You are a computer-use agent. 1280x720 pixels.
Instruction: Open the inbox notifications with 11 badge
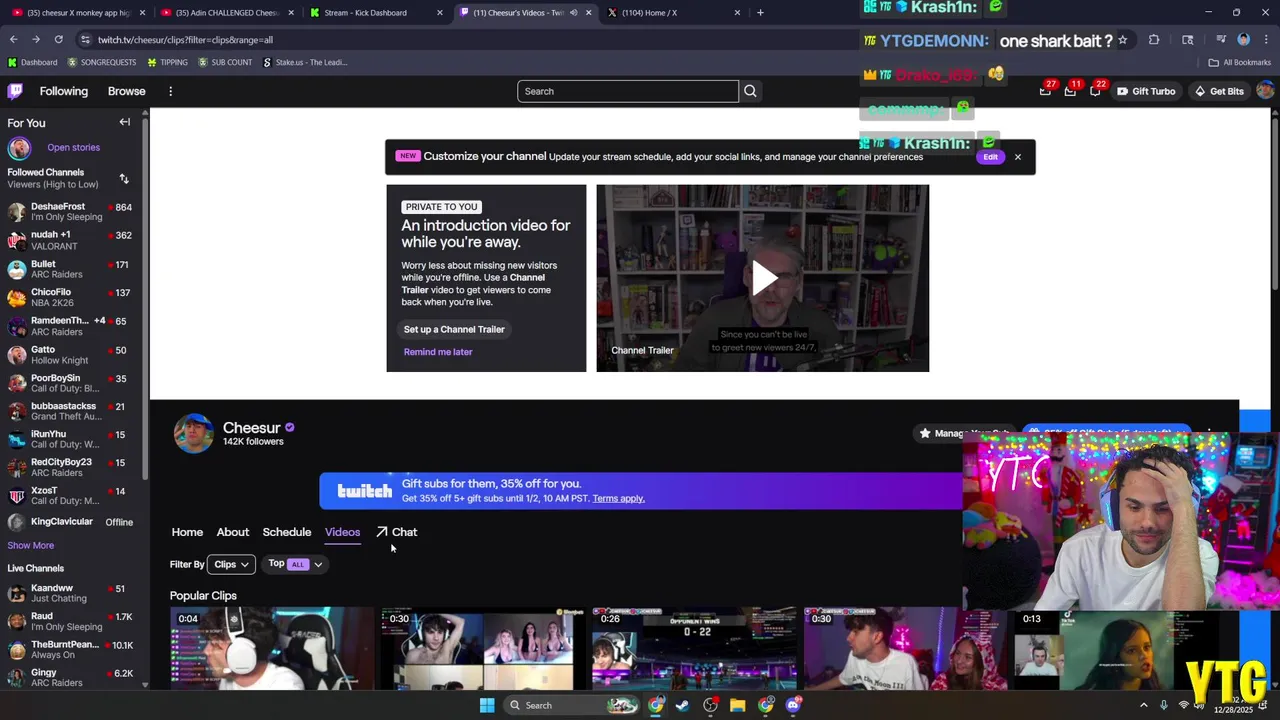click(1070, 91)
